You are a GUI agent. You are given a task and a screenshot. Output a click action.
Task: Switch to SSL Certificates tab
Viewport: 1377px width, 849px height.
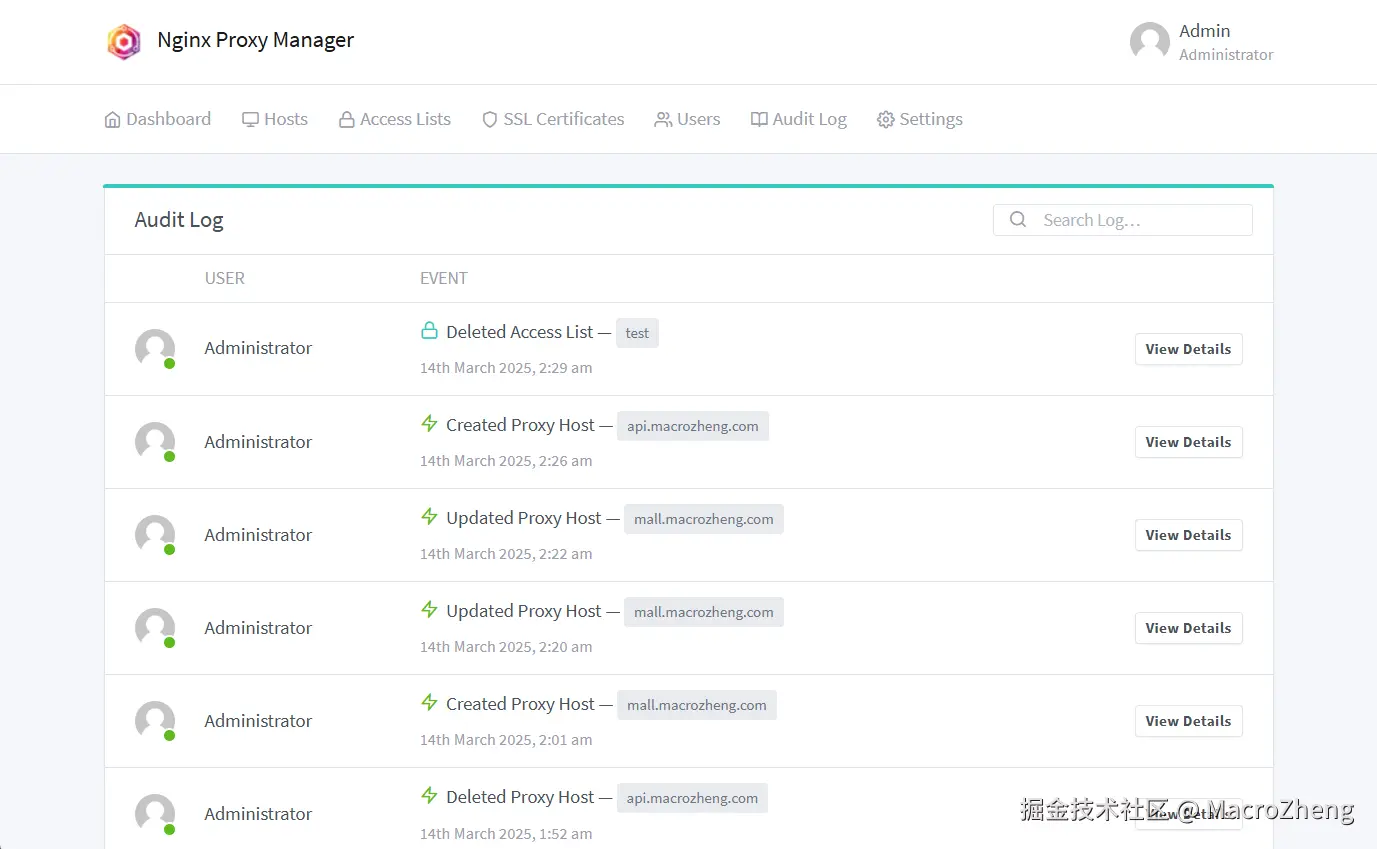point(553,119)
